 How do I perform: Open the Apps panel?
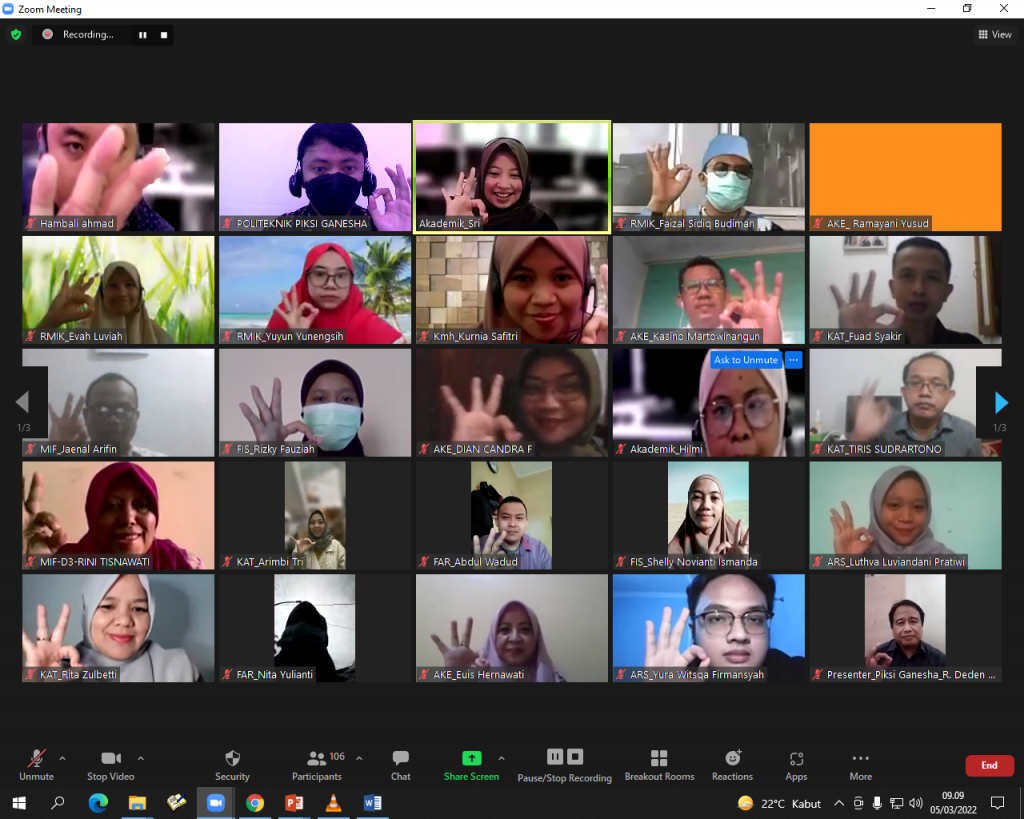(x=796, y=765)
